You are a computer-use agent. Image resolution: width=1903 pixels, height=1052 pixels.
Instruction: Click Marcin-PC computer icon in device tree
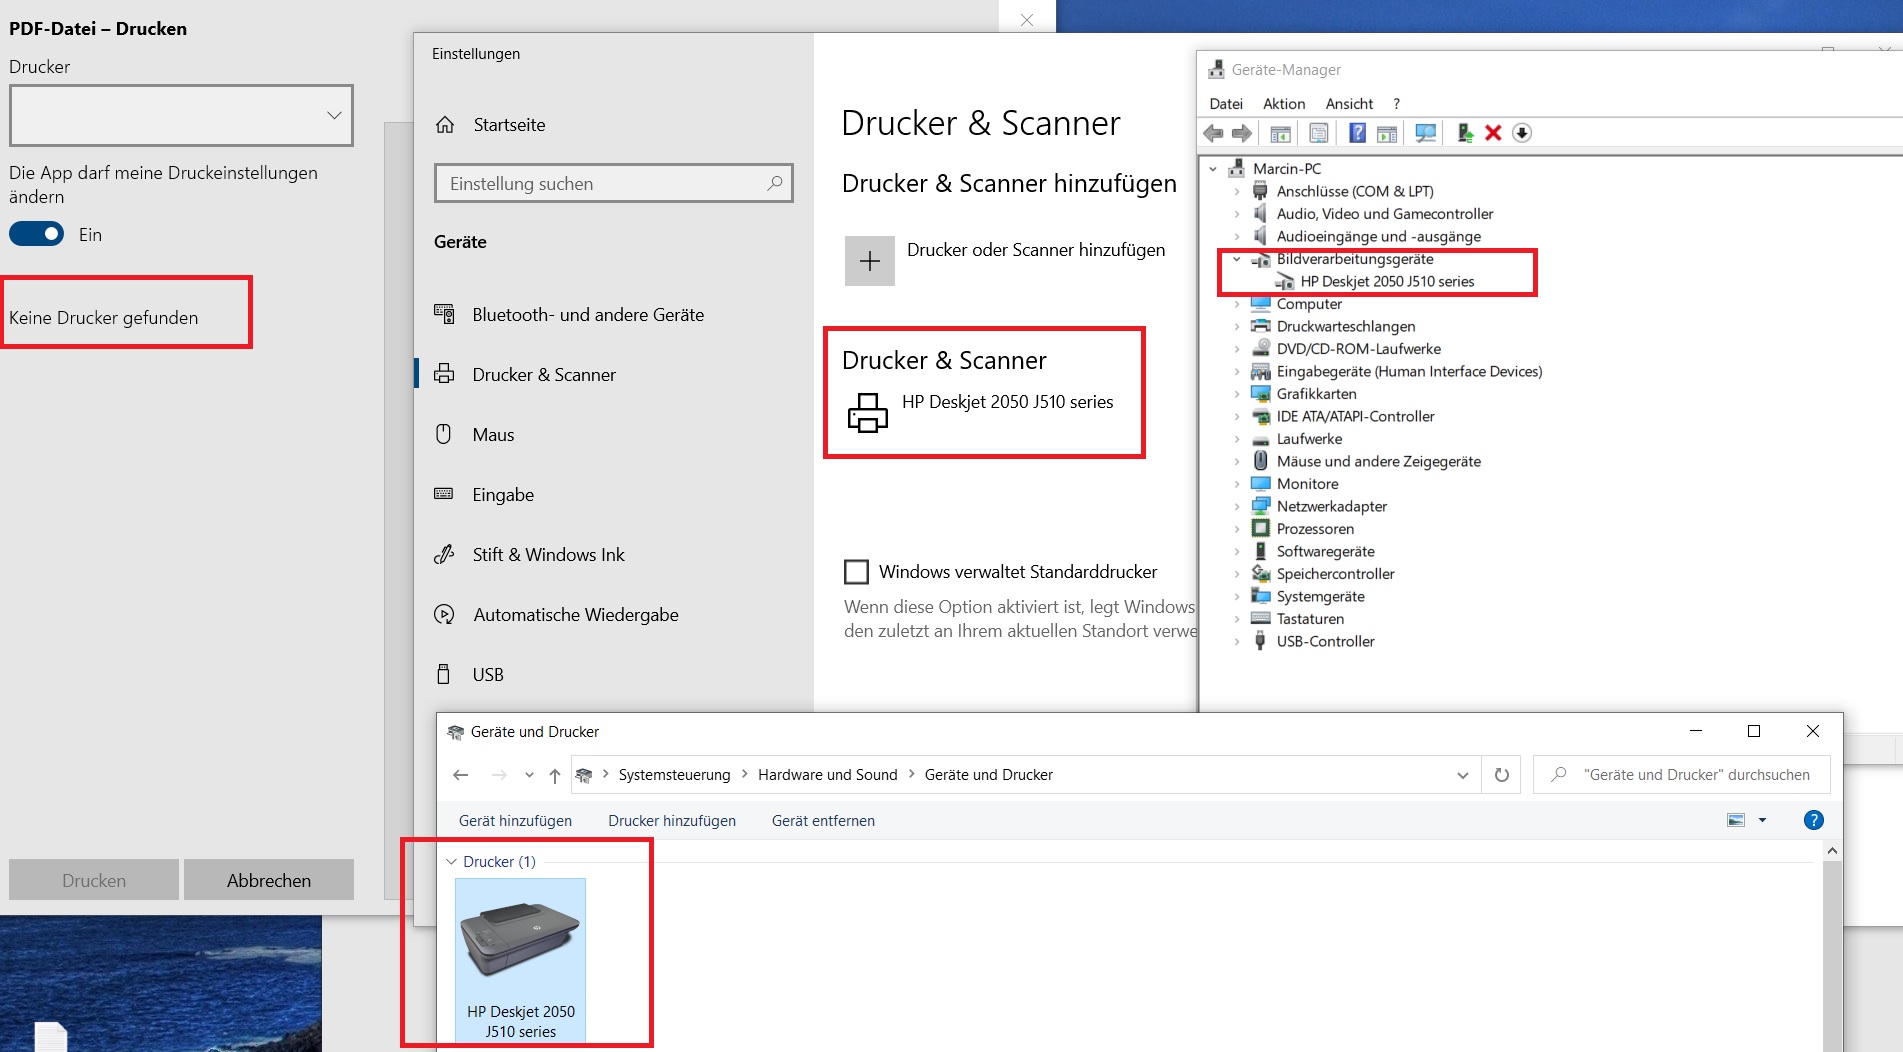point(1237,168)
